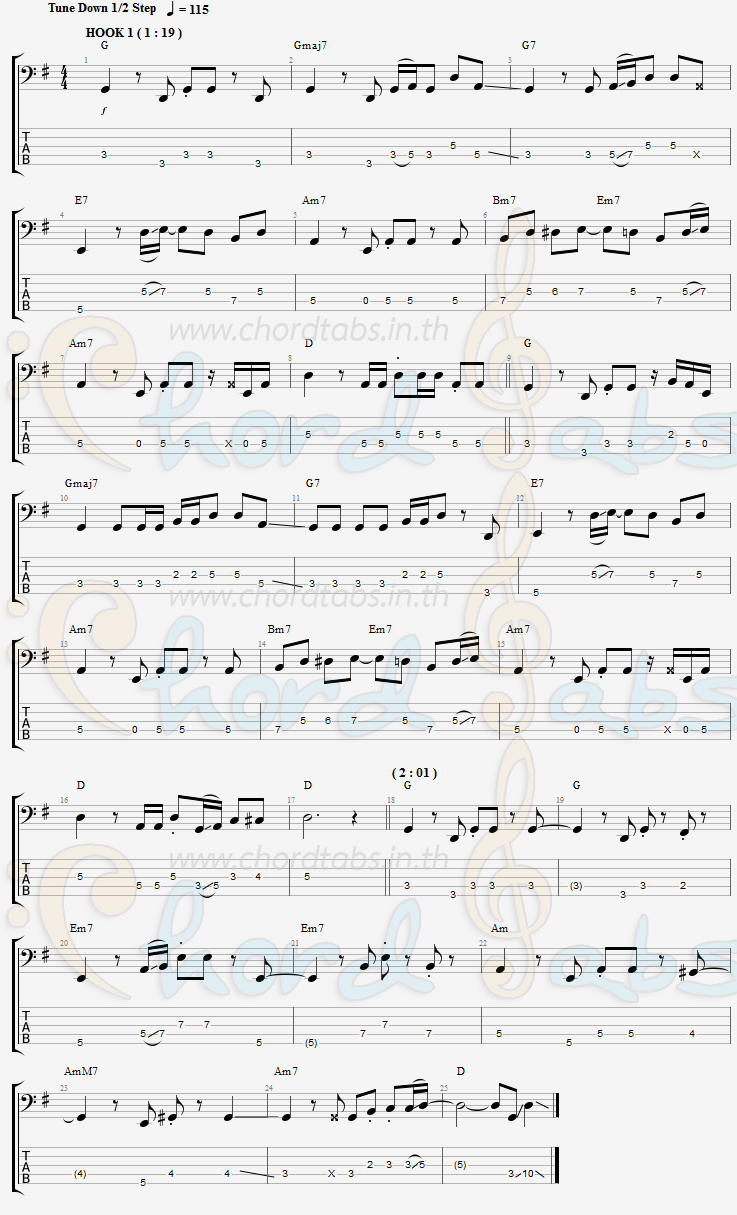
Task: Select the (3) tab number in measure 19
Action: click(576, 886)
